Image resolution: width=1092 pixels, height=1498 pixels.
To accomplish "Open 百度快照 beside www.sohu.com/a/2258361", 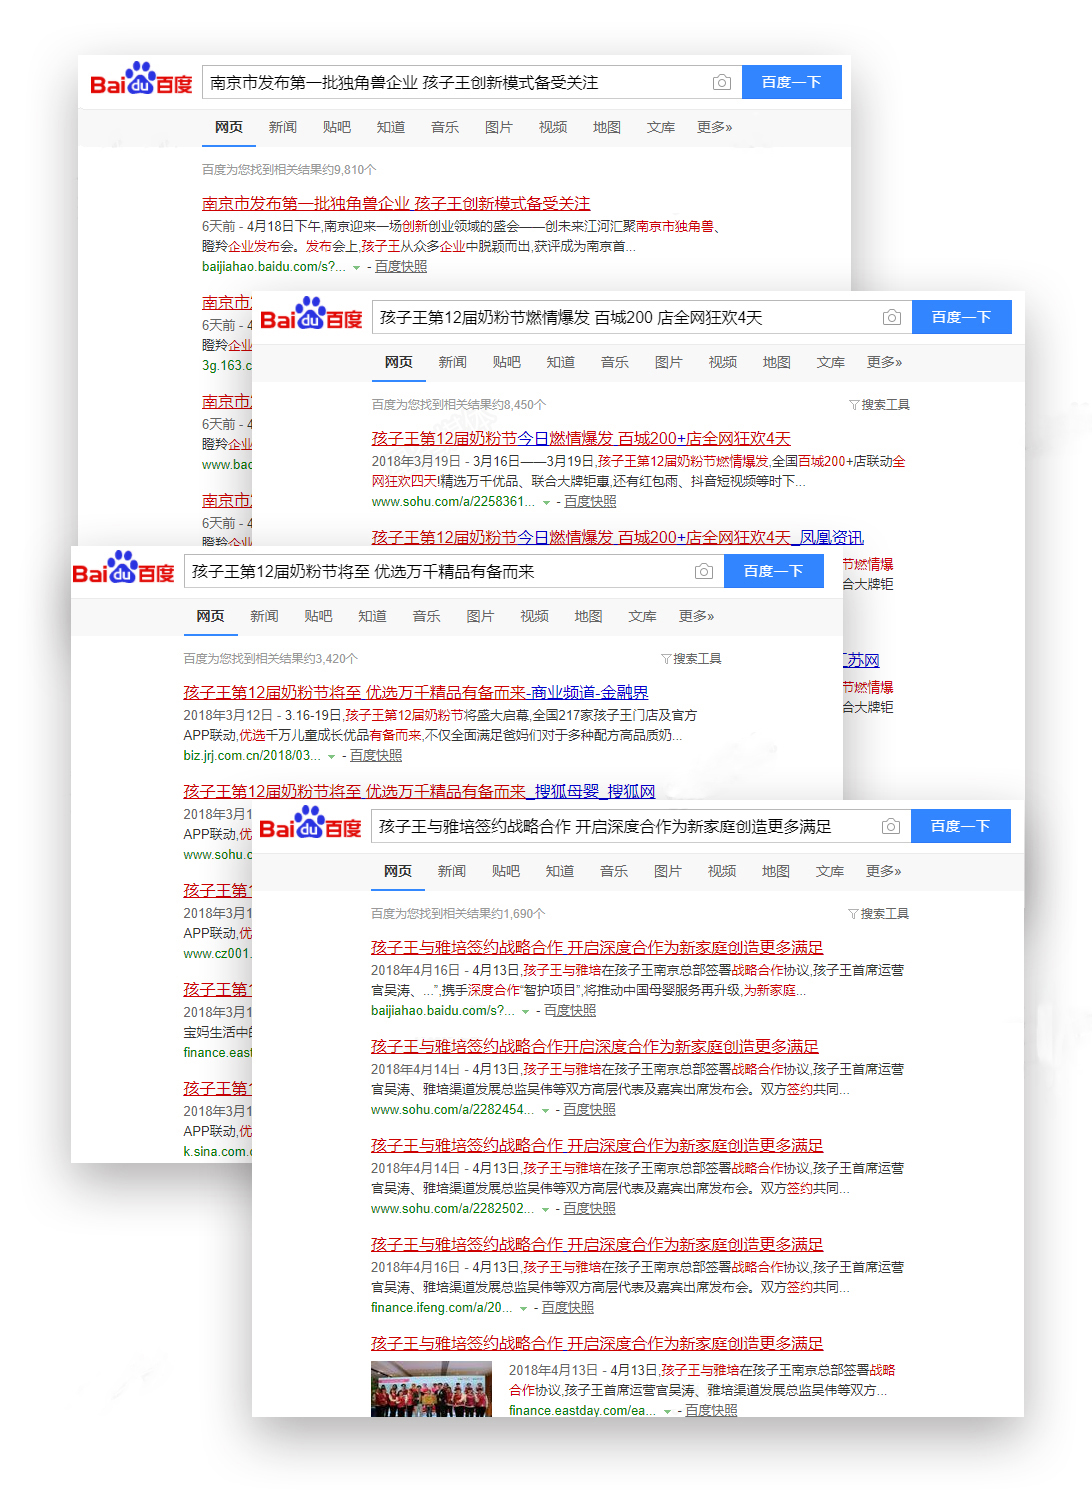I will pos(590,502).
